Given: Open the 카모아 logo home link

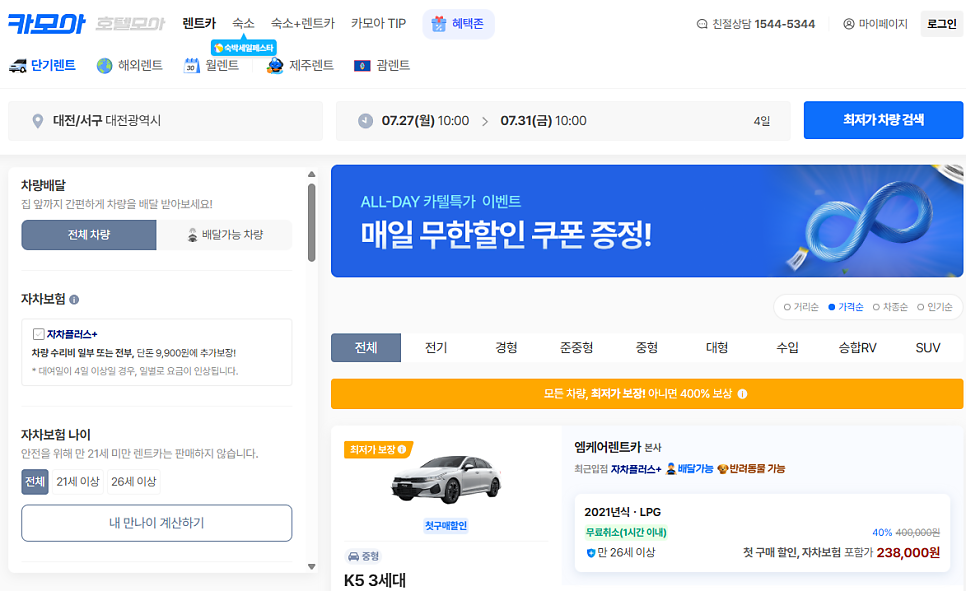Looking at the screenshot, I should [x=47, y=24].
